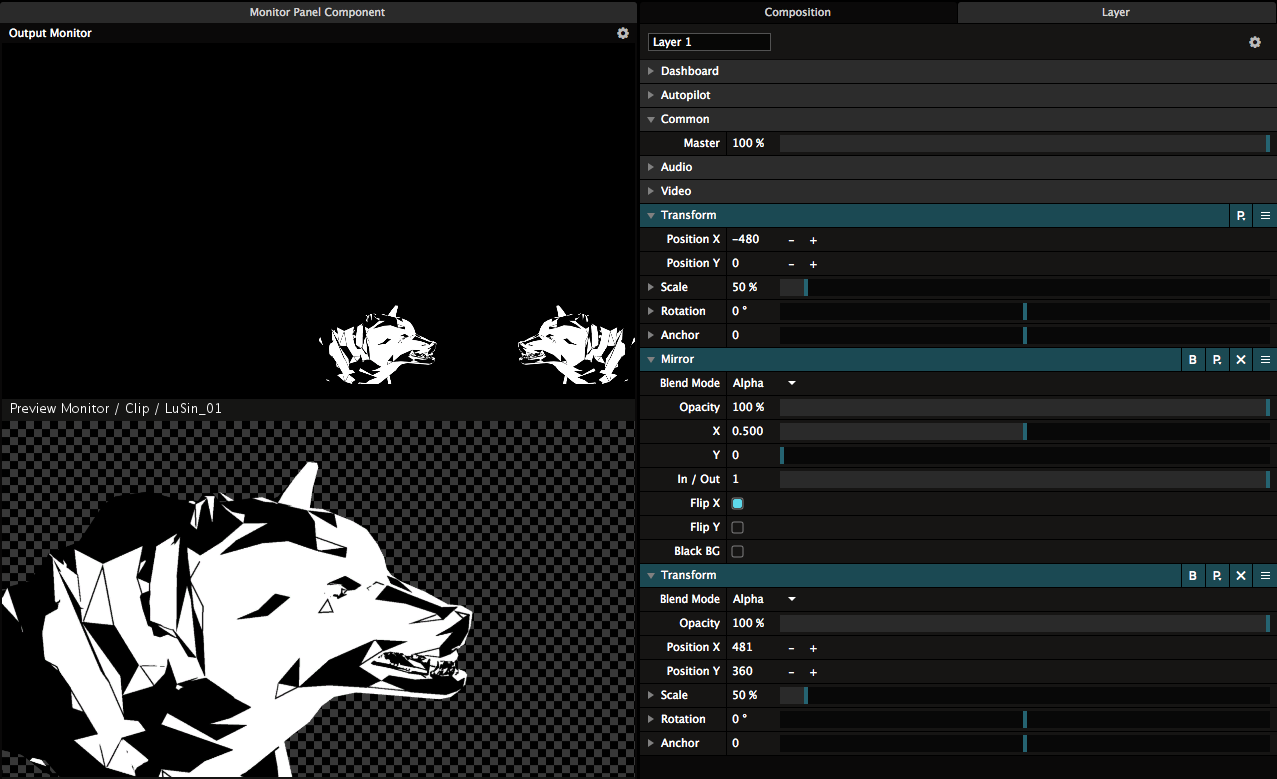The image size is (1277, 779).
Task: Open presets (P.) for Transform above Mirror
Action: coord(1241,215)
